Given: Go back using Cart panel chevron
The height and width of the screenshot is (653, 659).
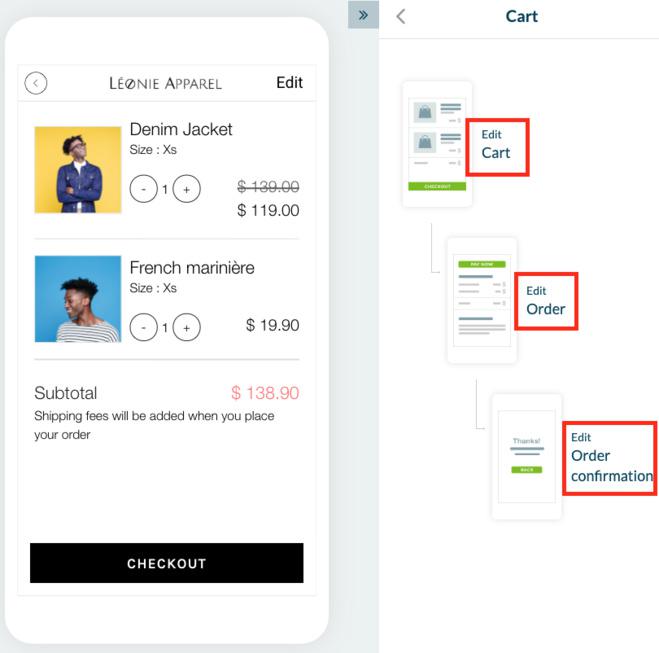Looking at the screenshot, I should (401, 16).
